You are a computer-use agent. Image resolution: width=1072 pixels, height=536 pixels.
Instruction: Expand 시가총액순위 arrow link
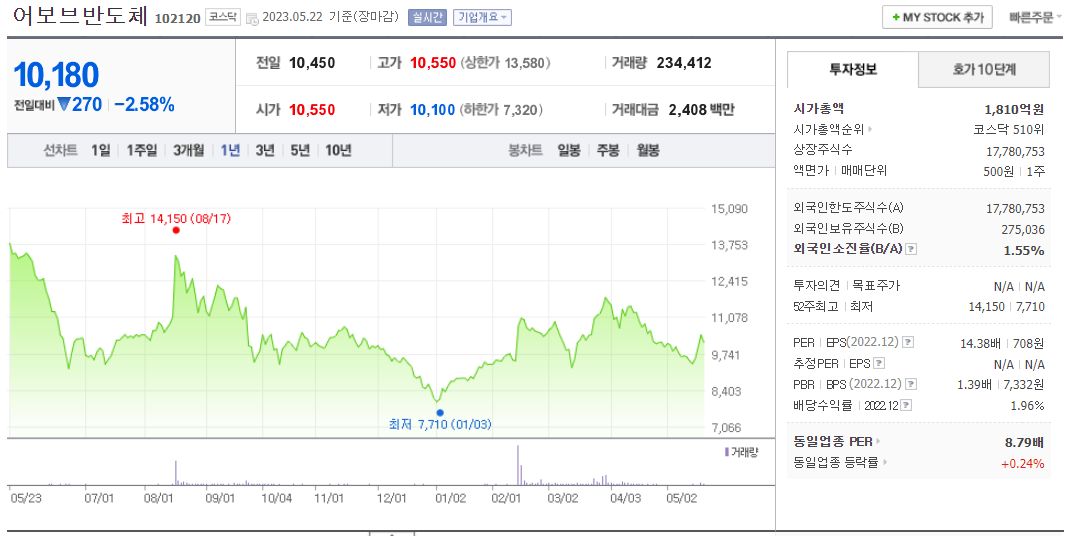point(871,129)
